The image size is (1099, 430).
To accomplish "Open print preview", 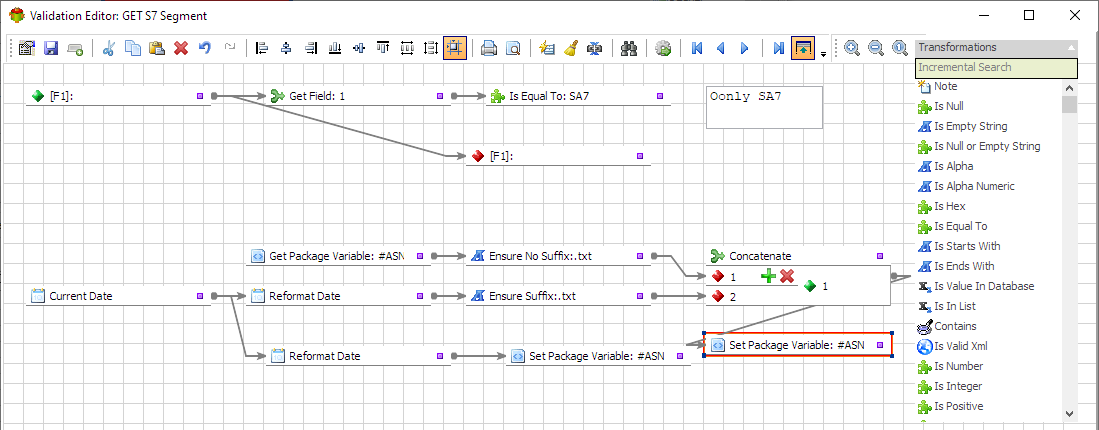I will point(514,48).
